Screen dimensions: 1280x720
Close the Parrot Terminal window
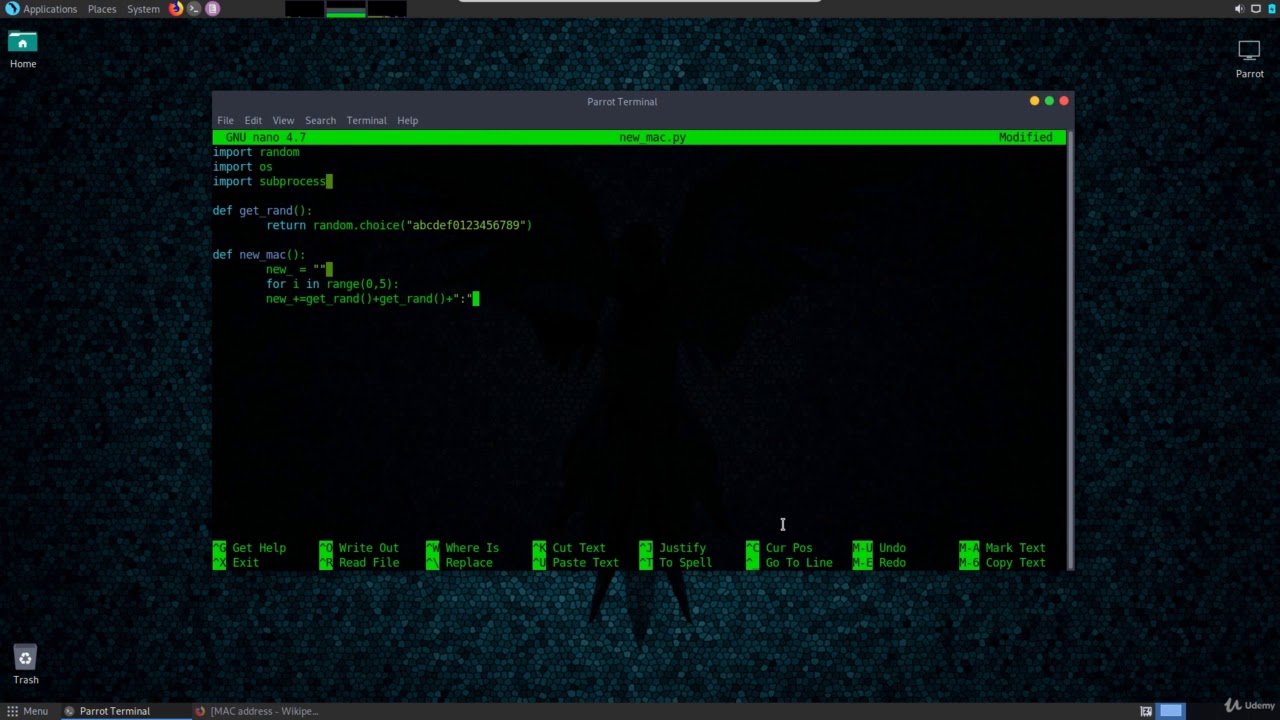[1064, 101]
